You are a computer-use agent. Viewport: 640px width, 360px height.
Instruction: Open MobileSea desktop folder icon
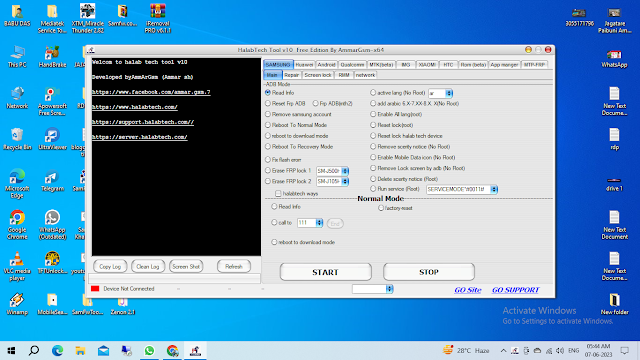pos(52,304)
